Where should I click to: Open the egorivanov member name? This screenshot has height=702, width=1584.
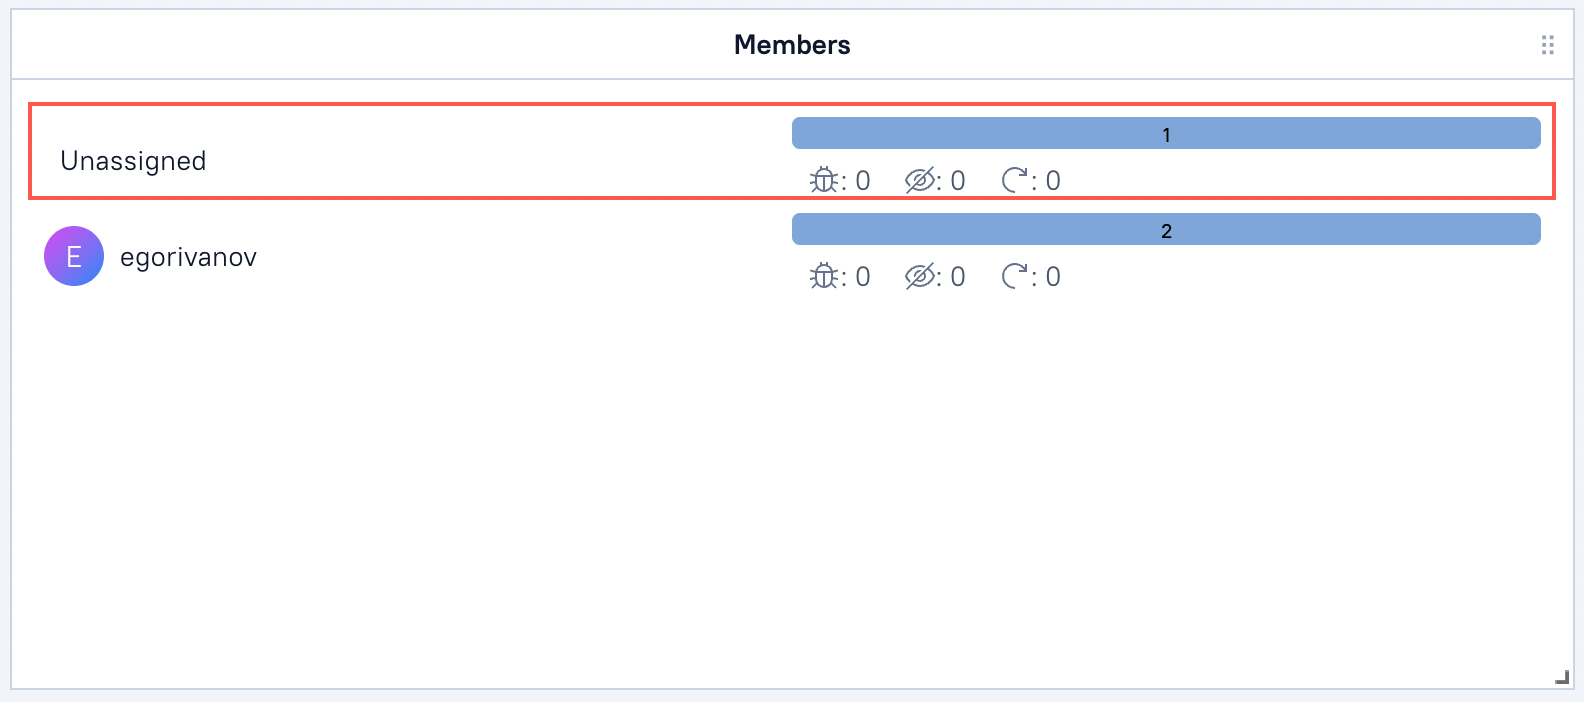pyautogui.click(x=188, y=258)
